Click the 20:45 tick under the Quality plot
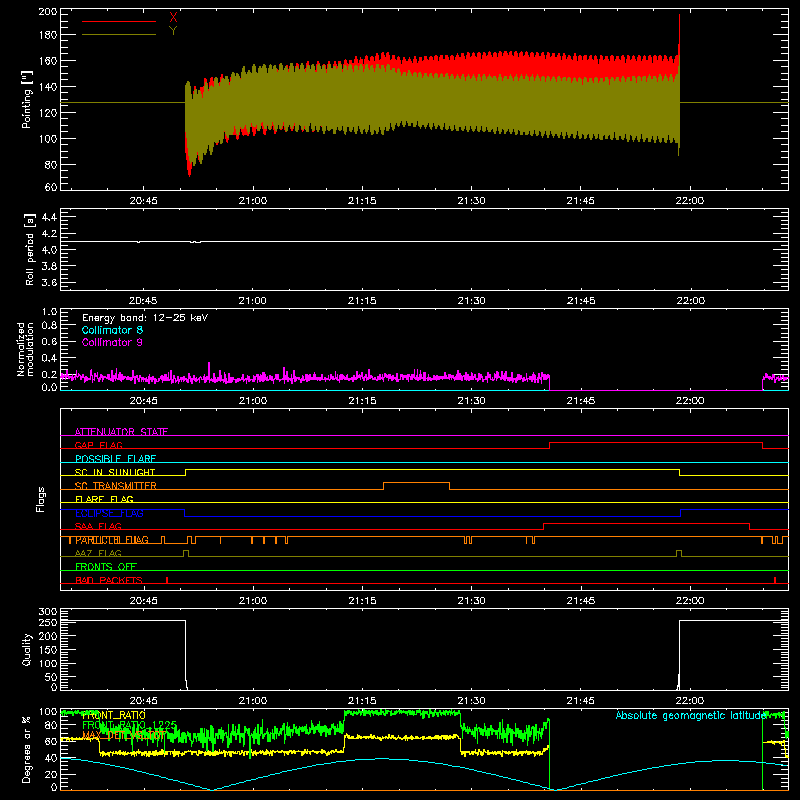Viewport: 800px width, 800px height. click(x=143, y=701)
